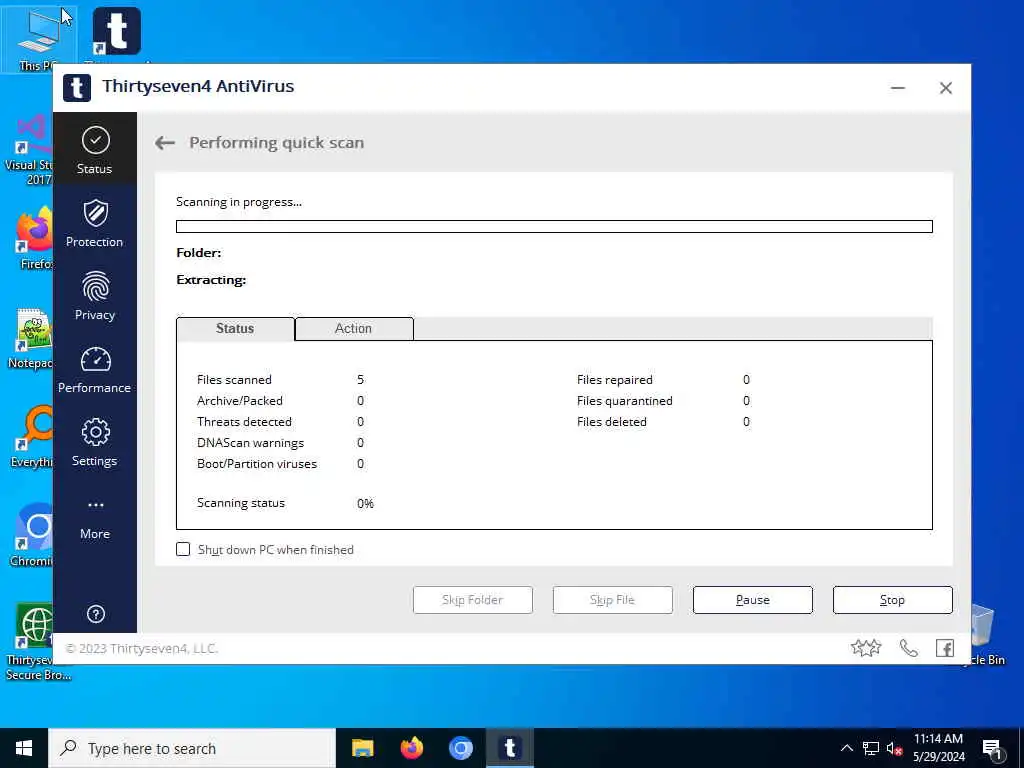Click the Skip Folder button
The image size is (1024, 768).
click(472, 600)
